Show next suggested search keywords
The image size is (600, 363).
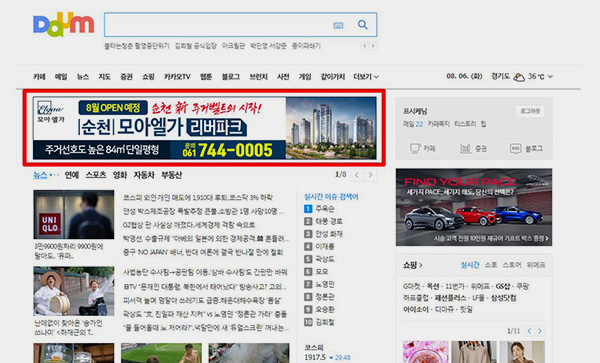point(373,46)
